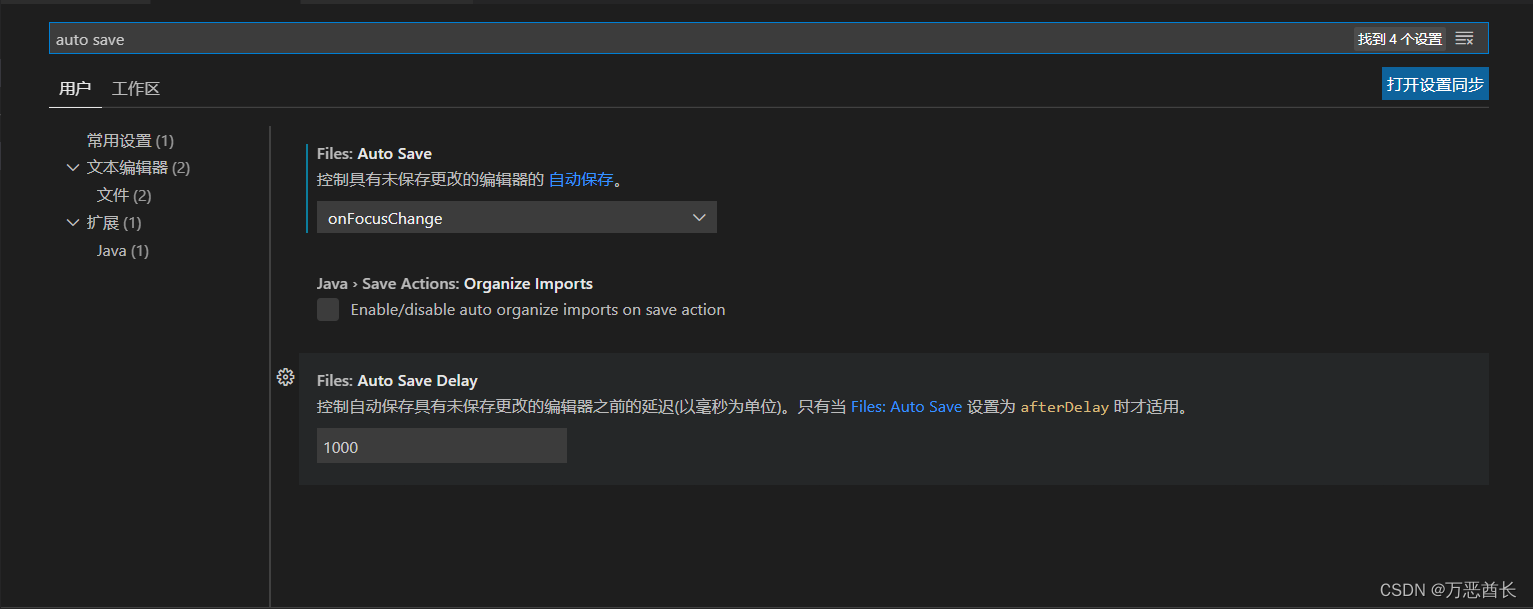Click the Auto Save Delay value field
This screenshot has width=1533, height=609.
click(441, 446)
